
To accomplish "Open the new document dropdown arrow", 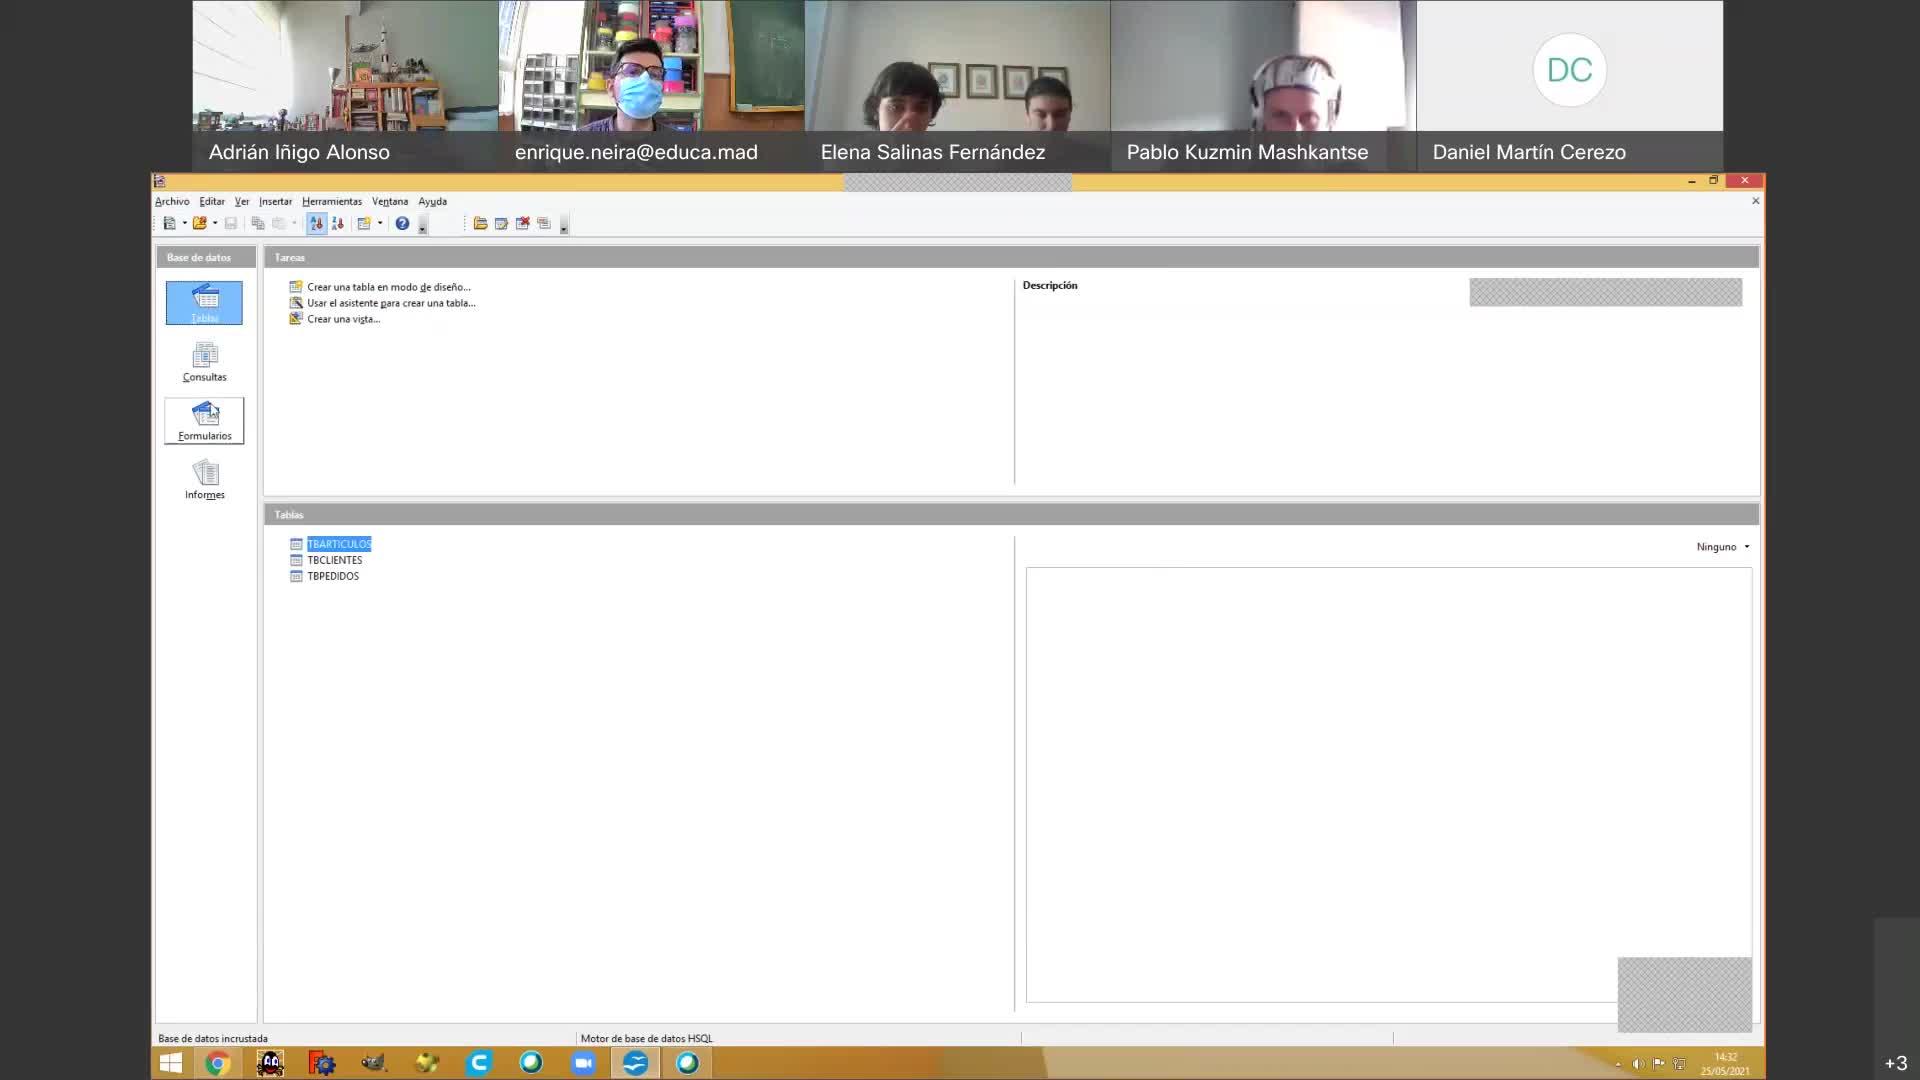I will [185, 224].
